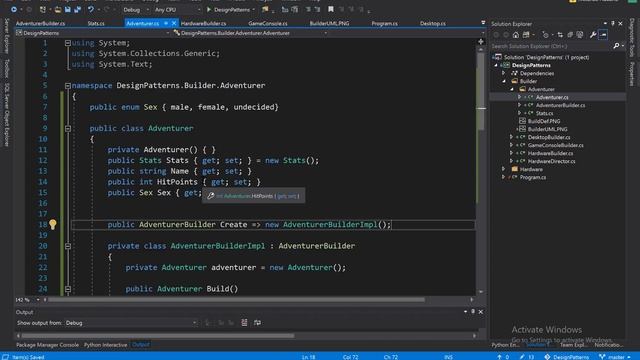
Task: Collapse the namespace block at line 5
Action: click(68, 86)
